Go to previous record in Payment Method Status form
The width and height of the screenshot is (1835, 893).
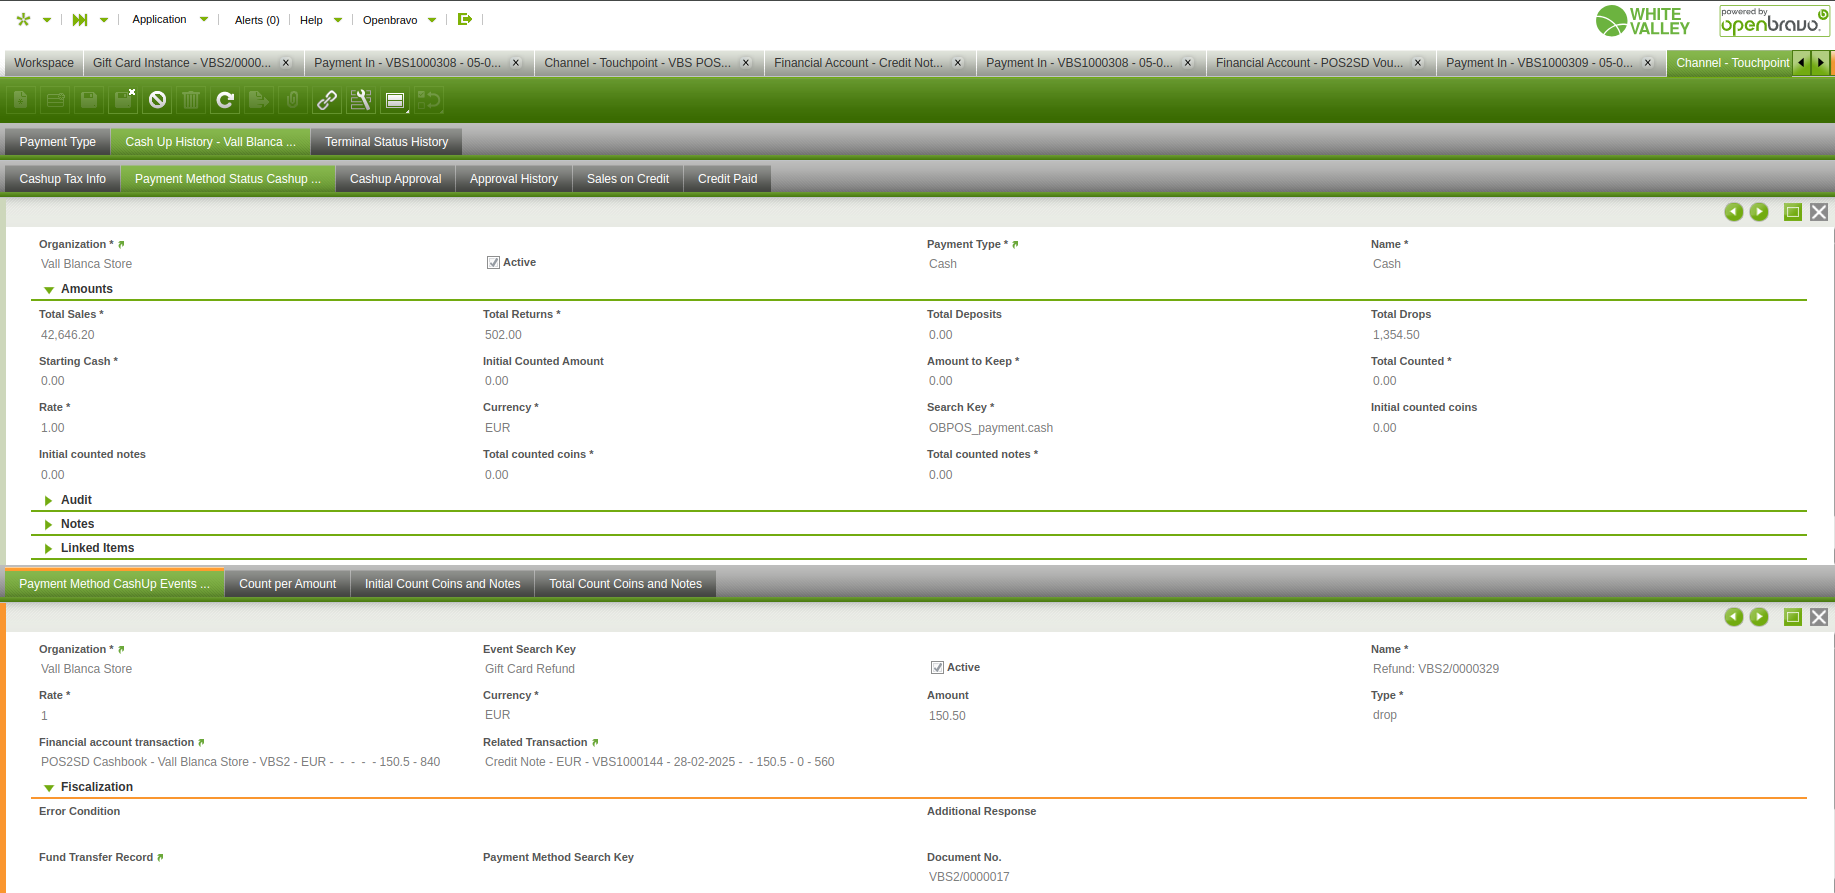(x=1734, y=212)
